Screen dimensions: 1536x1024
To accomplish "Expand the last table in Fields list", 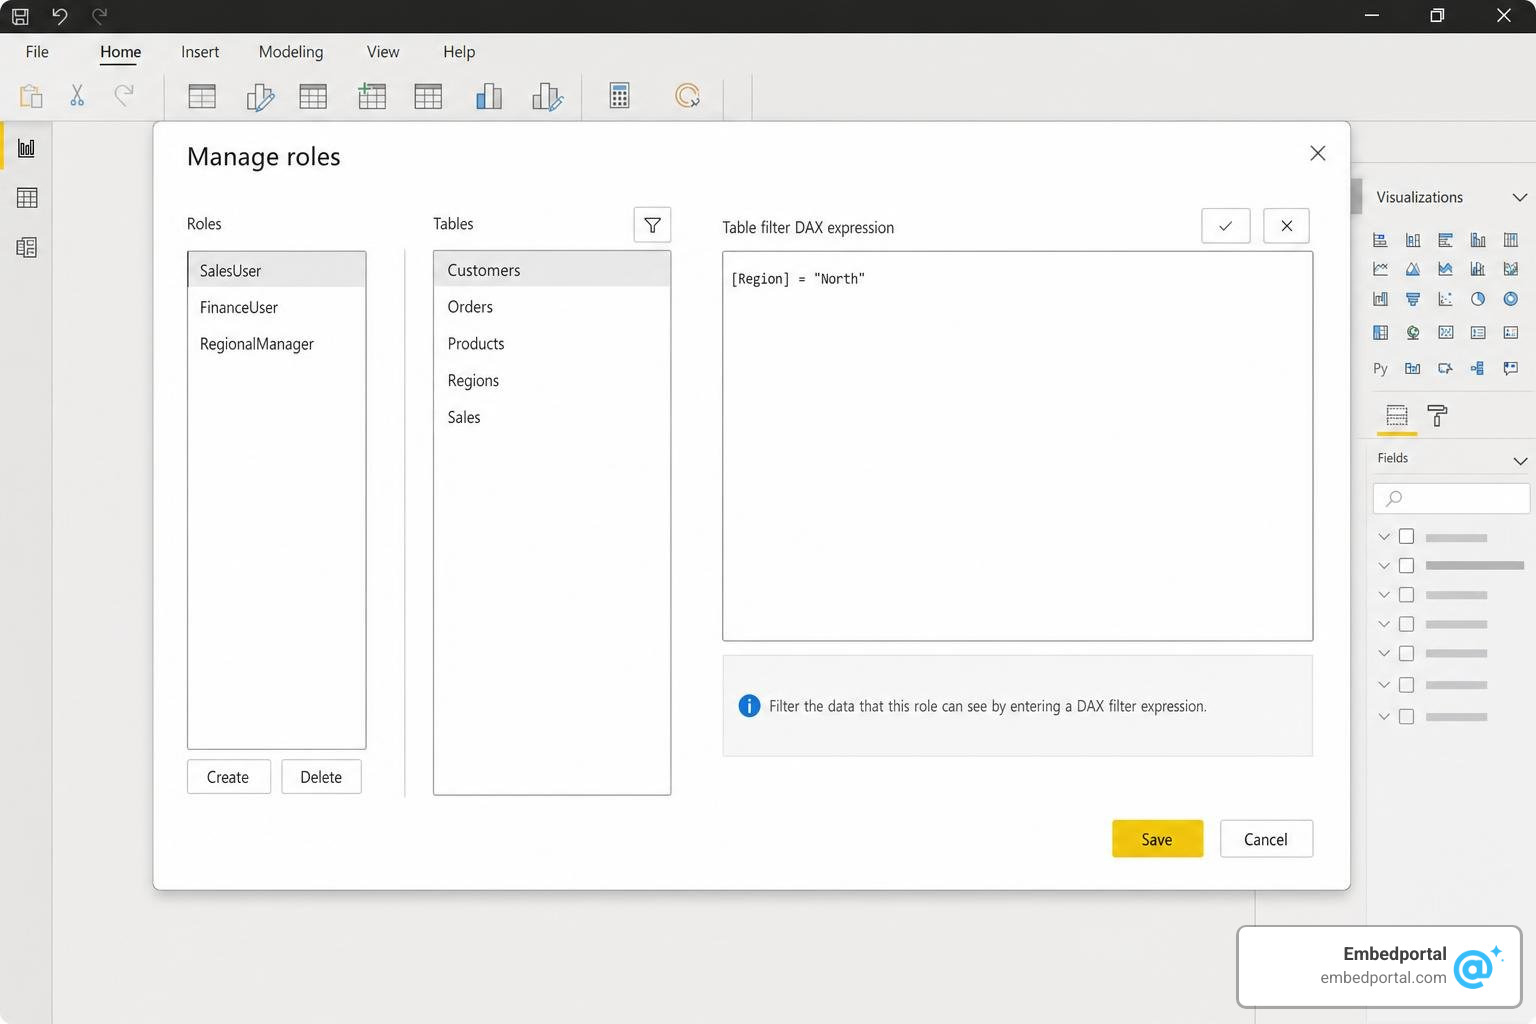I will (x=1384, y=716).
